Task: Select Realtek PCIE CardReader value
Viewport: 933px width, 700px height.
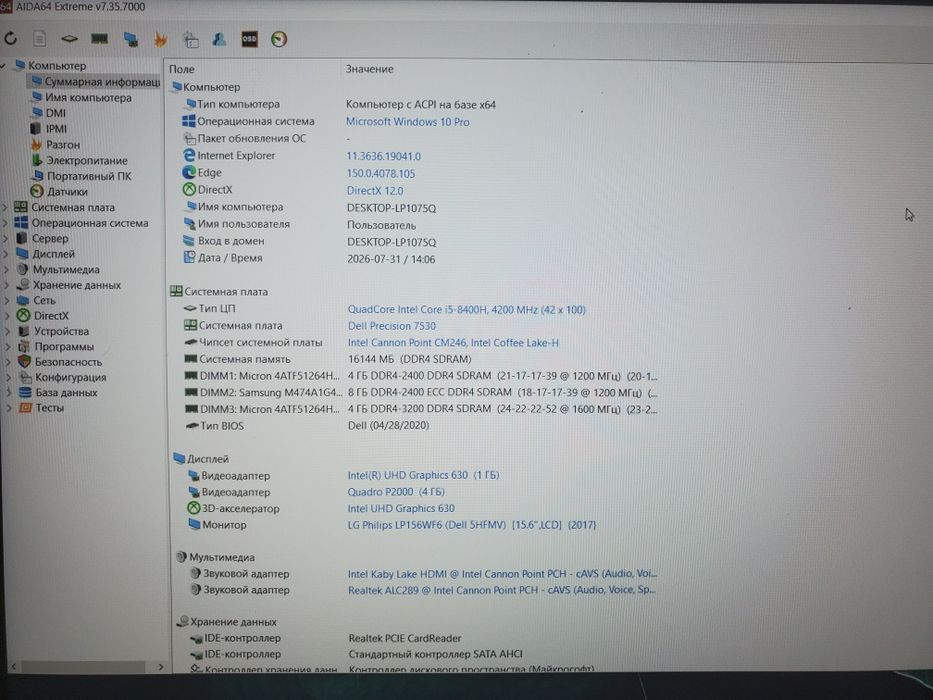Action: pyautogui.click(x=405, y=638)
